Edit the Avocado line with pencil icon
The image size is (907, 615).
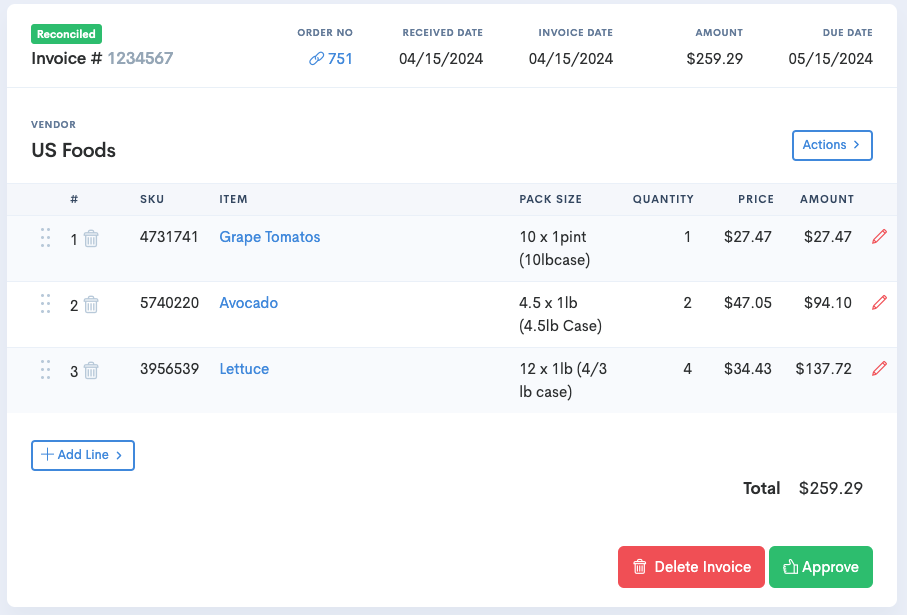[879, 303]
